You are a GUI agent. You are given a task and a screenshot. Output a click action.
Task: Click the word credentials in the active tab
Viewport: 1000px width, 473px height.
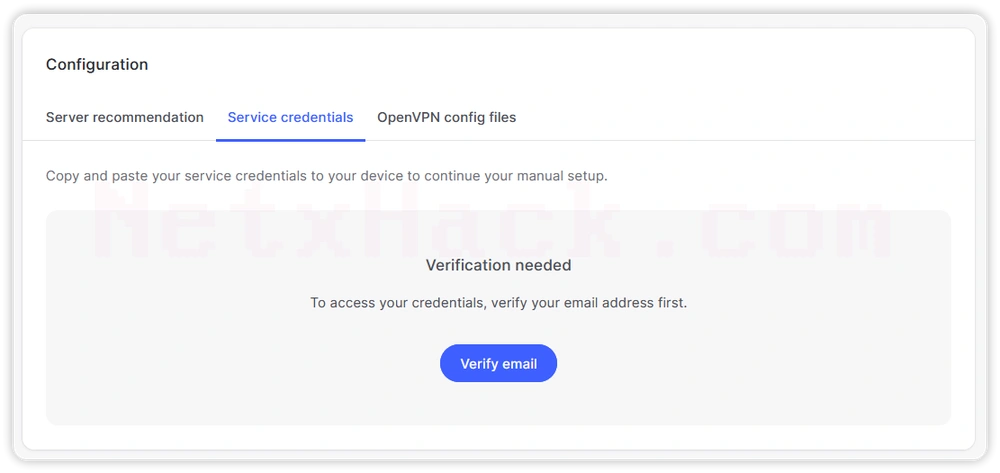tap(317, 117)
